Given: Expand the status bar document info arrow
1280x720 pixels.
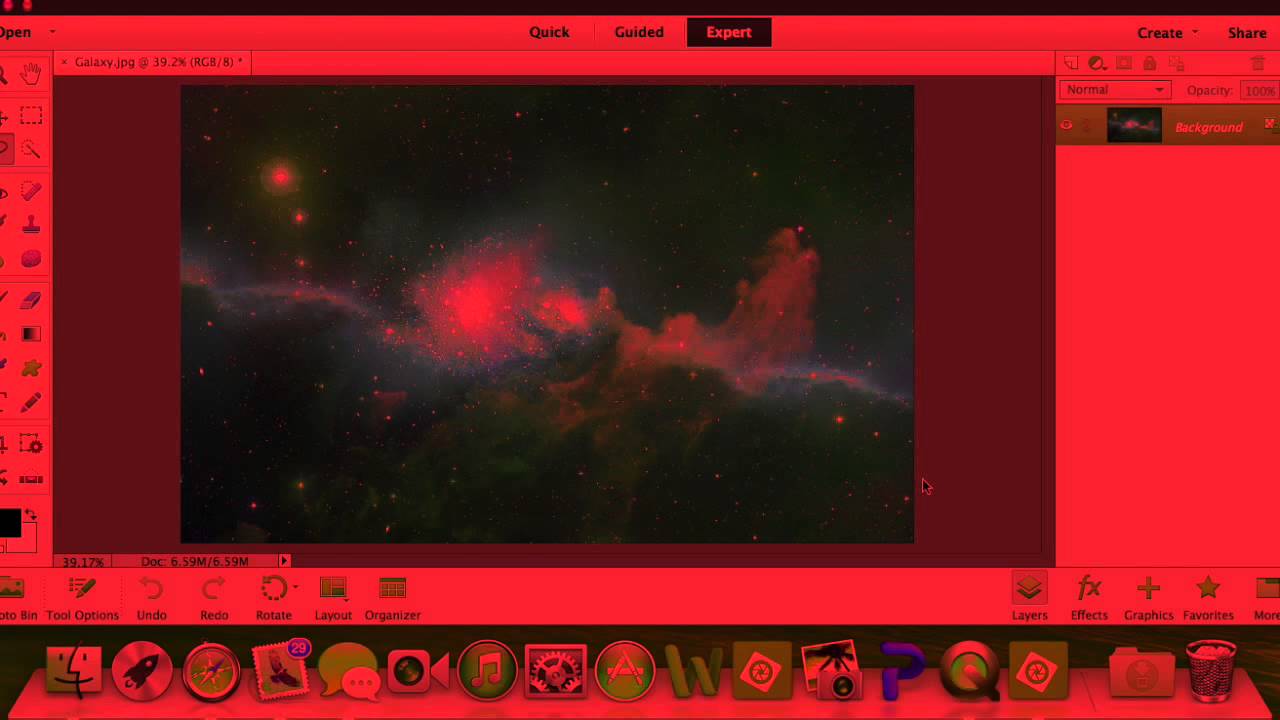Looking at the screenshot, I should coord(284,561).
